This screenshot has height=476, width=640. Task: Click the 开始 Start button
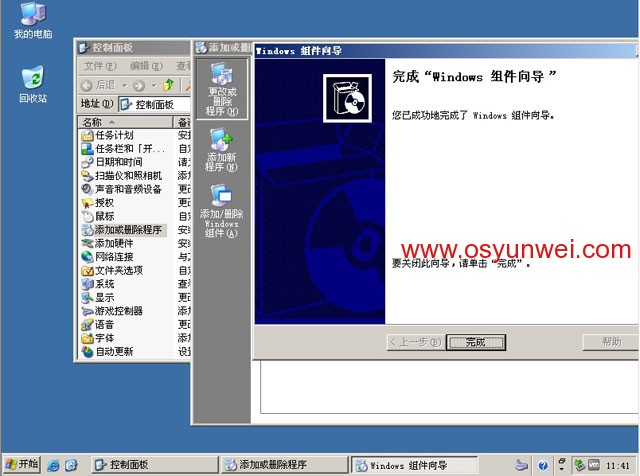point(22,465)
